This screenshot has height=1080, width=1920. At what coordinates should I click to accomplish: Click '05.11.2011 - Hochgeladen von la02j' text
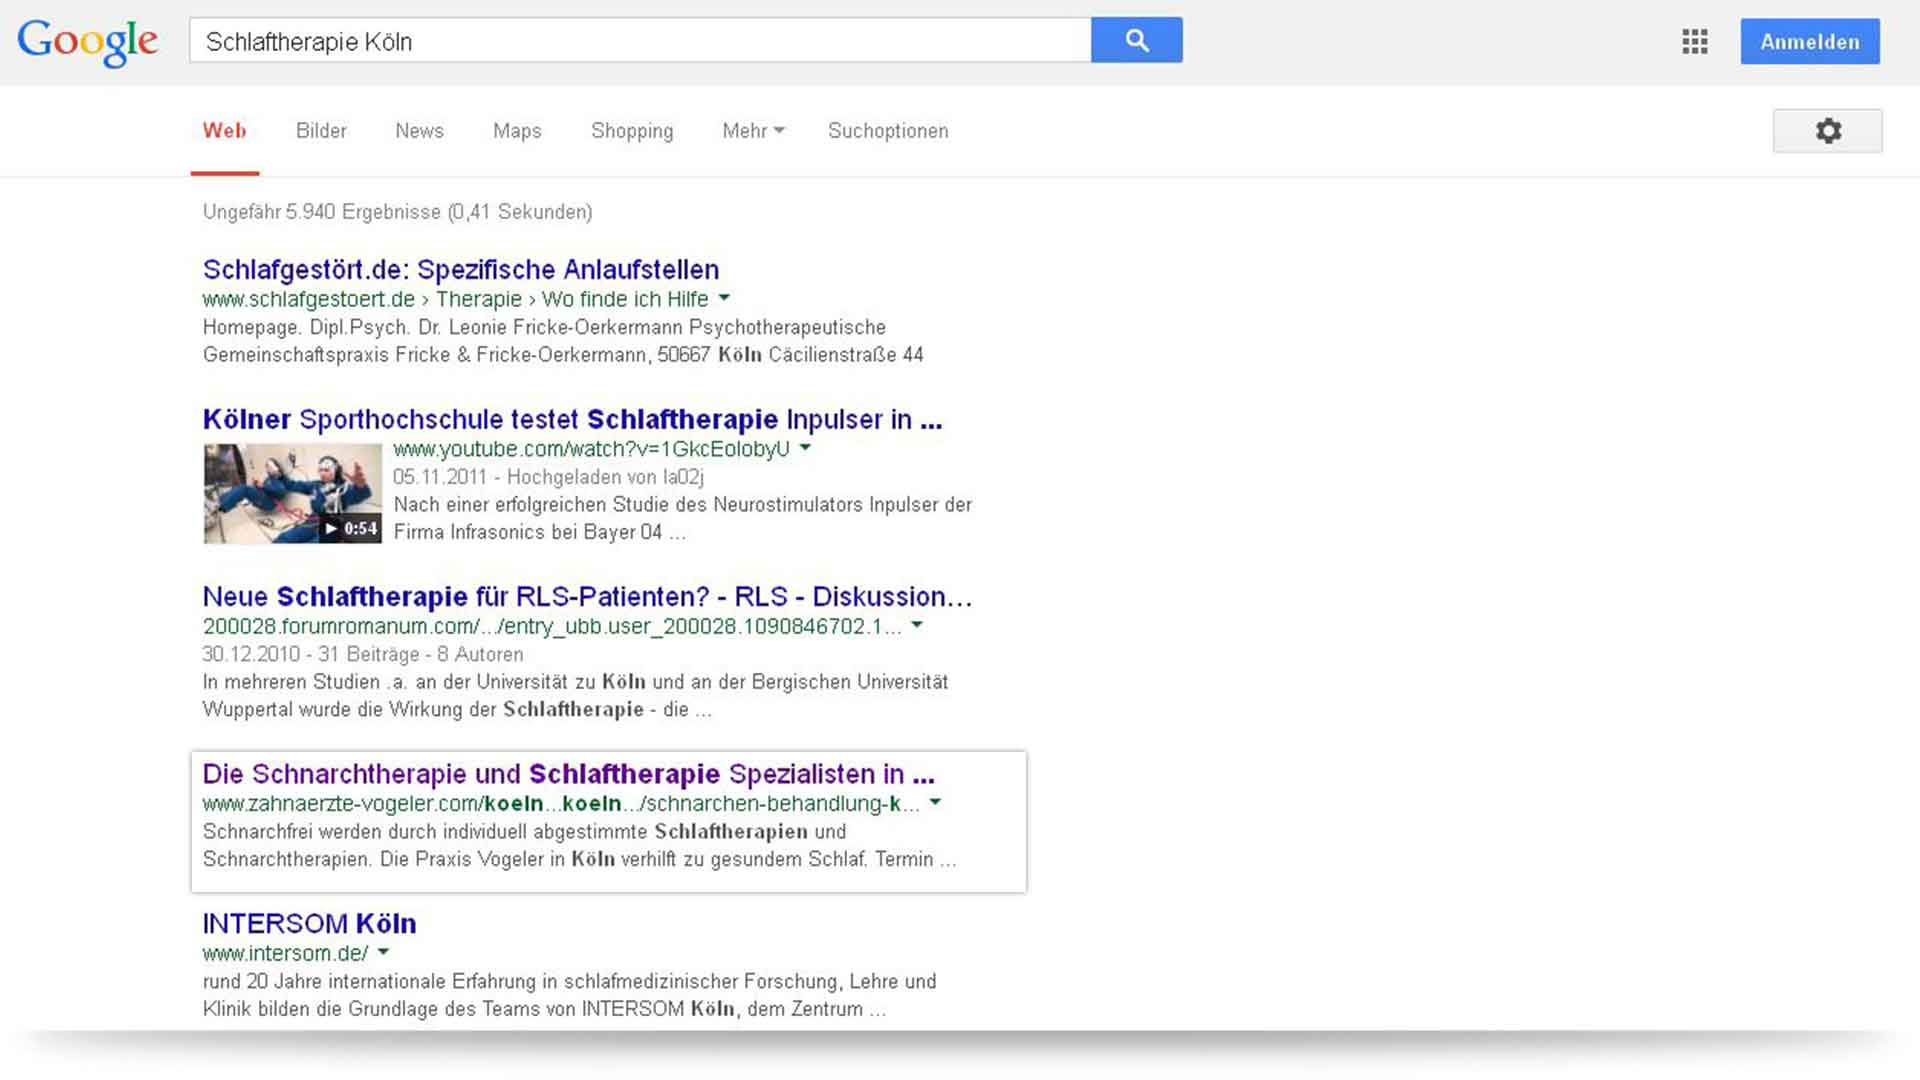(549, 477)
